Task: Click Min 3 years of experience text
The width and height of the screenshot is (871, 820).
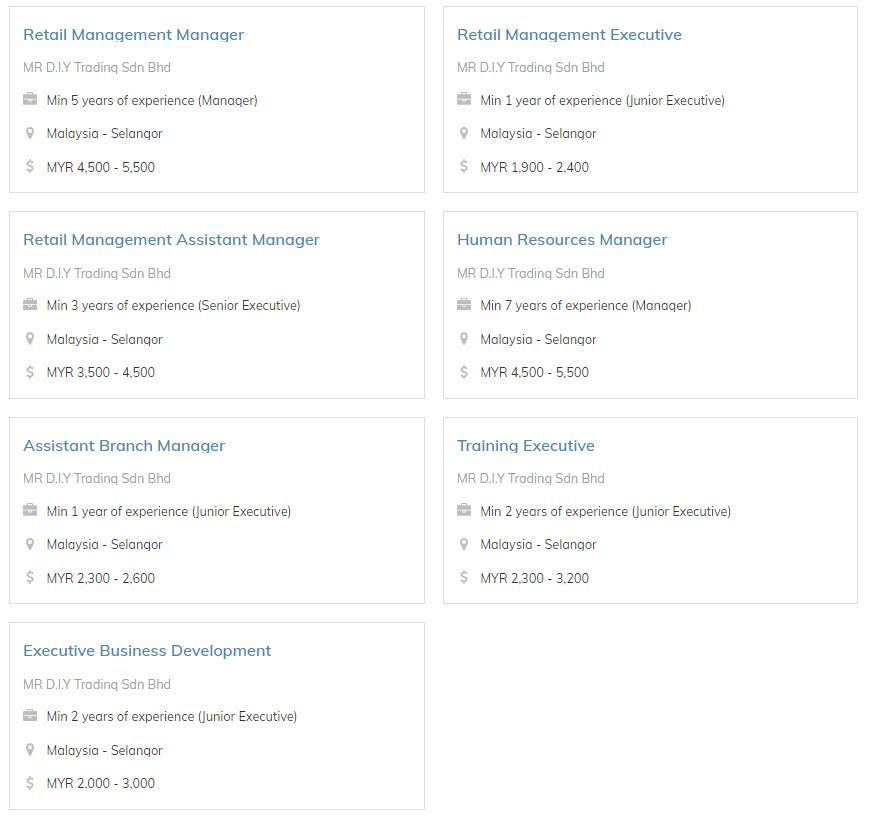Action: [x=173, y=306]
